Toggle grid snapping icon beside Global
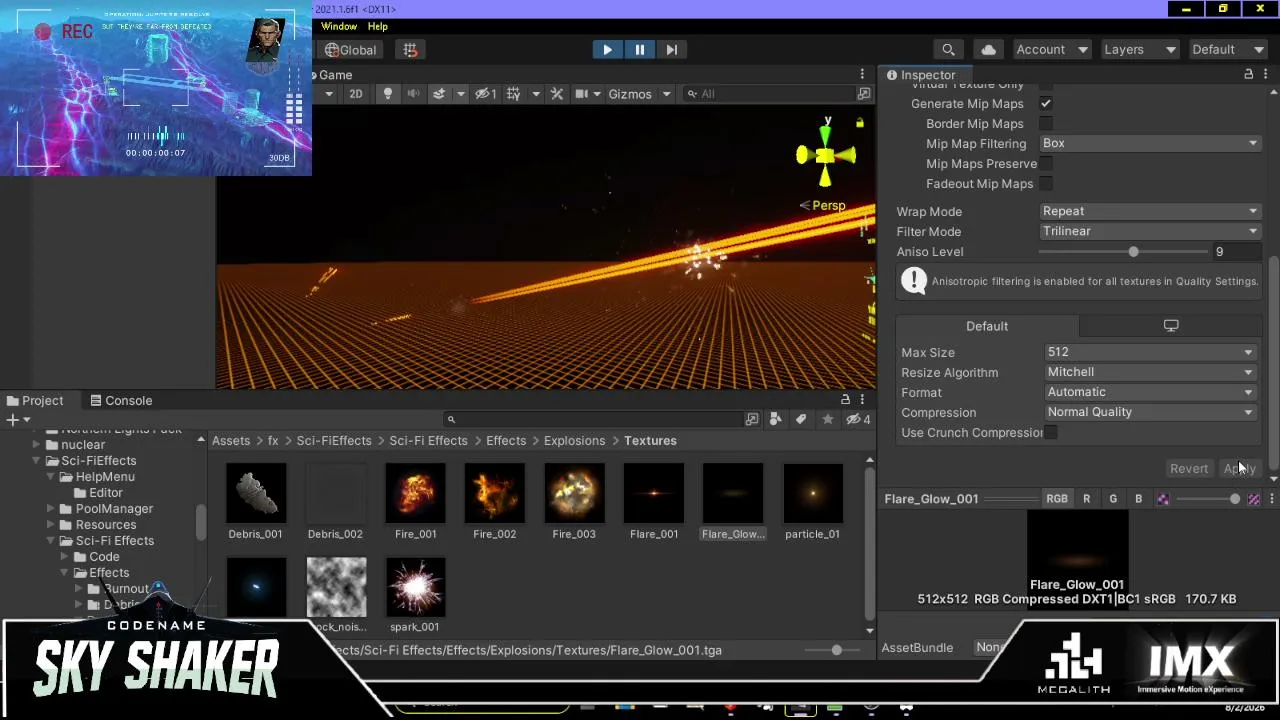This screenshot has width=1280, height=720. click(x=410, y=49)
